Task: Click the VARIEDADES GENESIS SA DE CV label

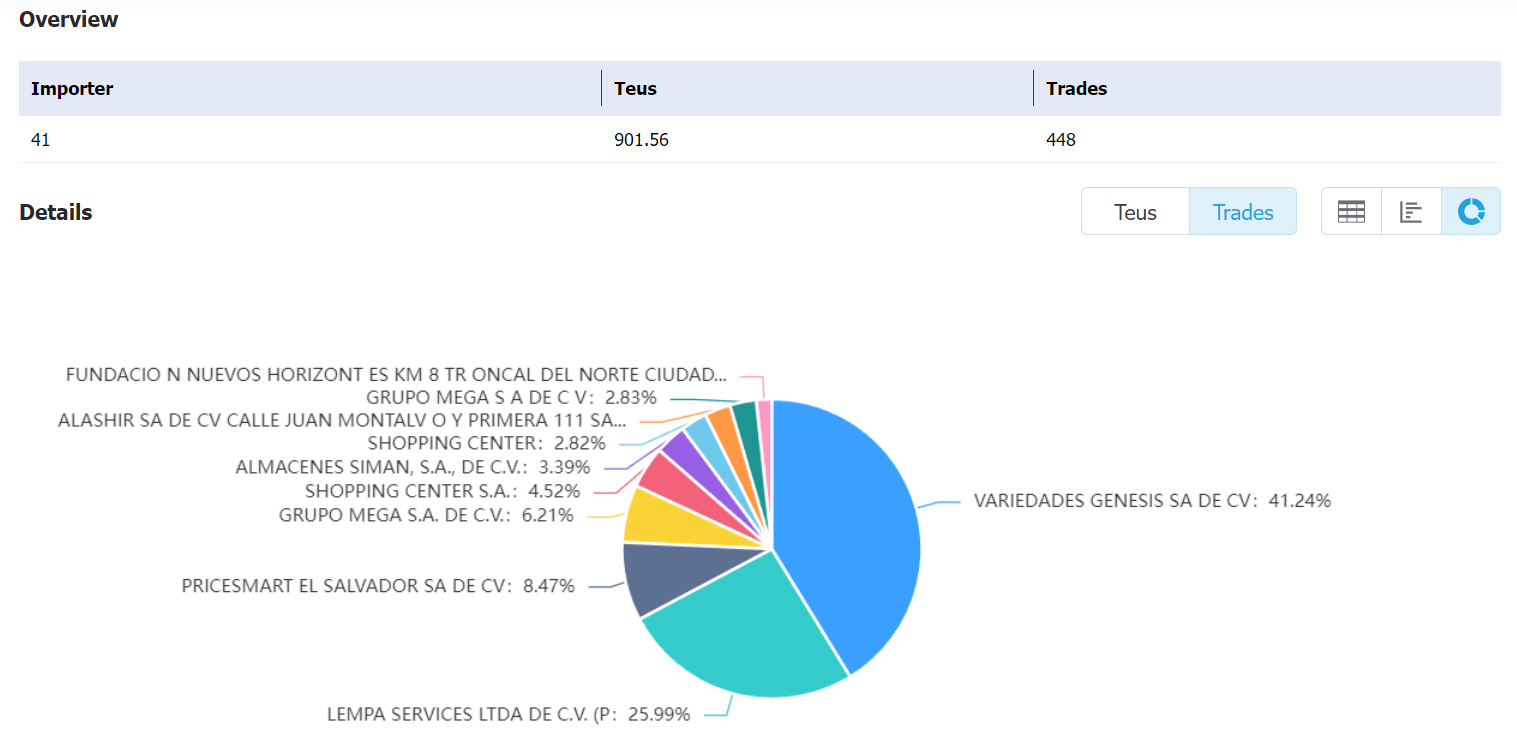Action: point(1152,501)
